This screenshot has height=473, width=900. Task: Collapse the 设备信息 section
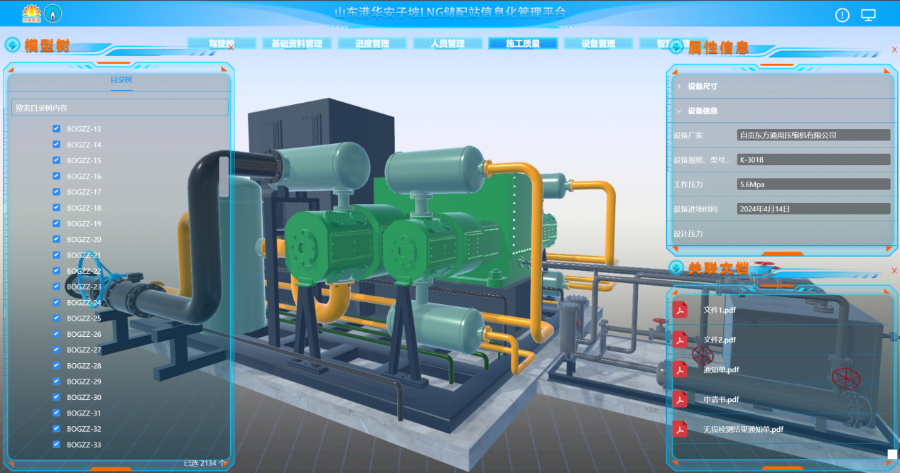click(x=678, y=111)
